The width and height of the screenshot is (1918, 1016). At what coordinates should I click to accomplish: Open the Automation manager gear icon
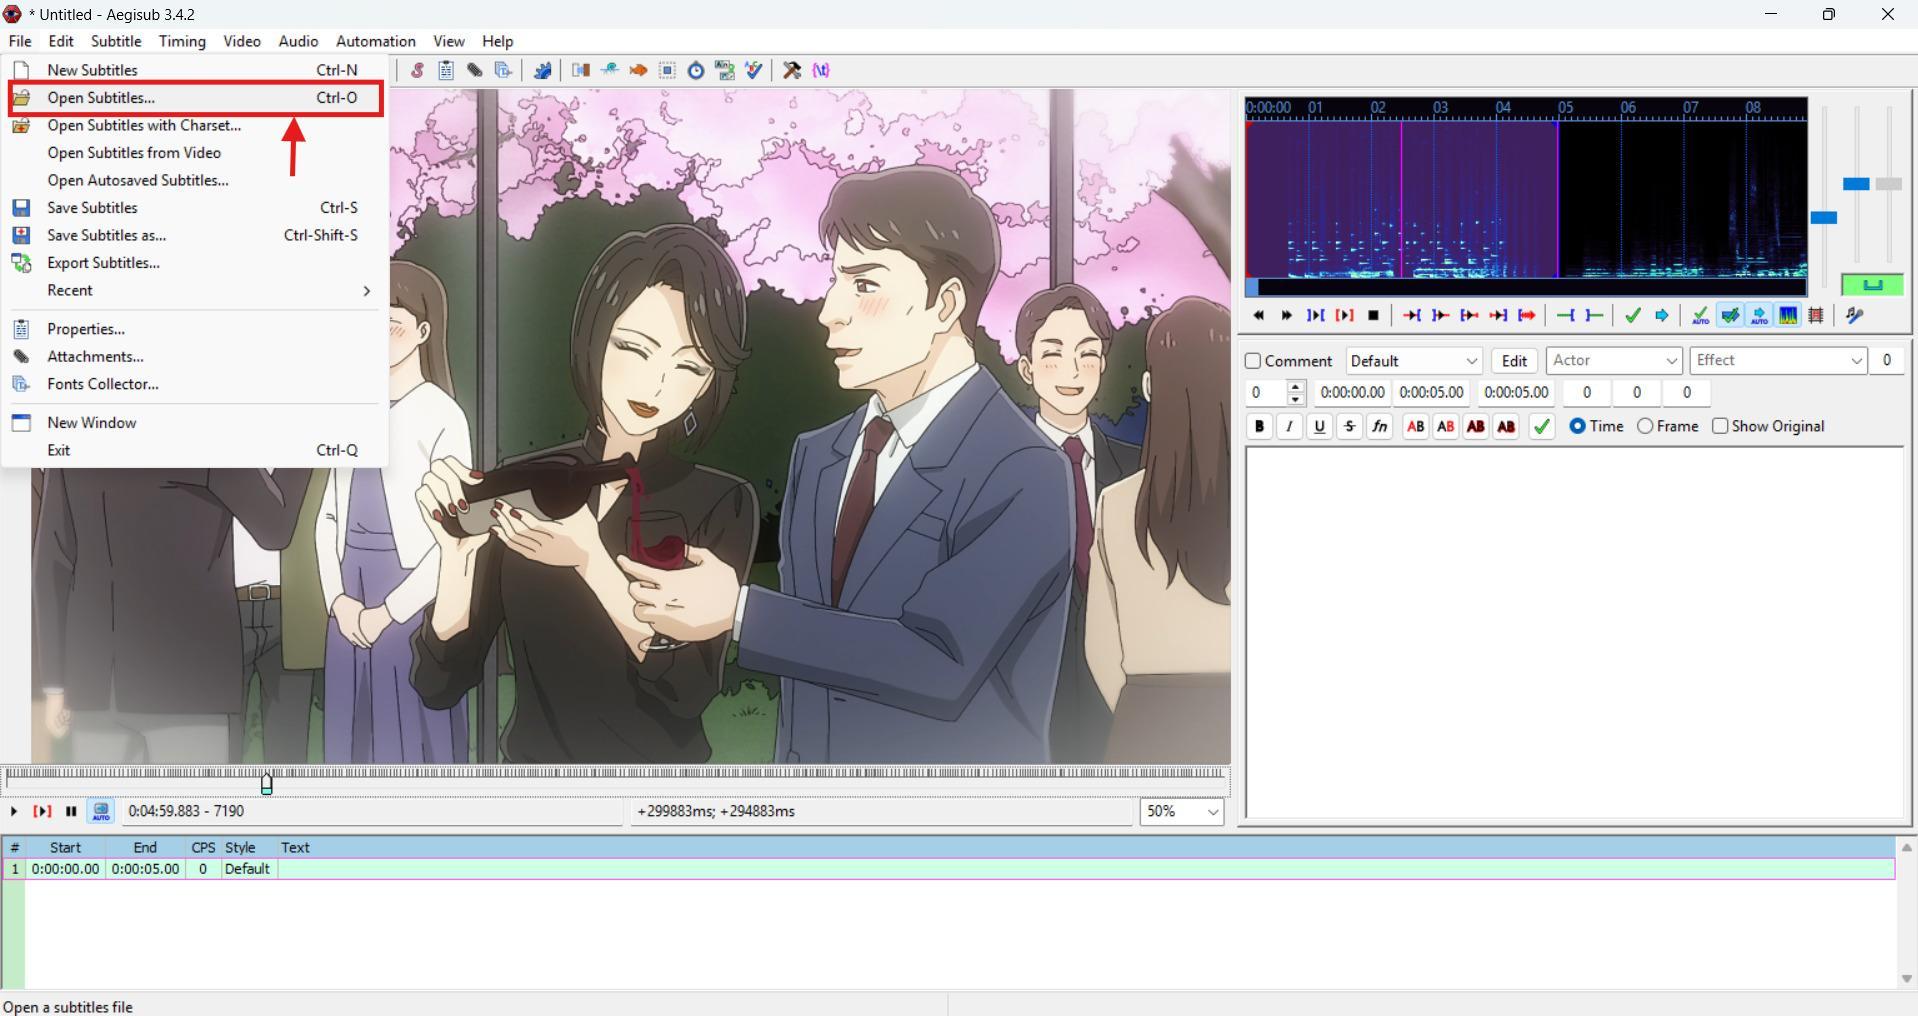542,70
